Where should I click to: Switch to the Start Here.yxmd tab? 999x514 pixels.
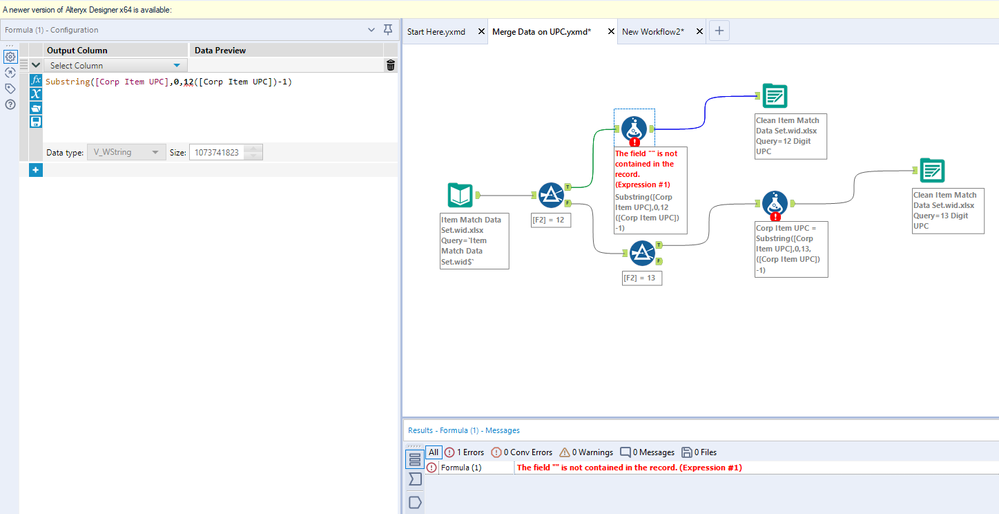(x=438, y=31)
